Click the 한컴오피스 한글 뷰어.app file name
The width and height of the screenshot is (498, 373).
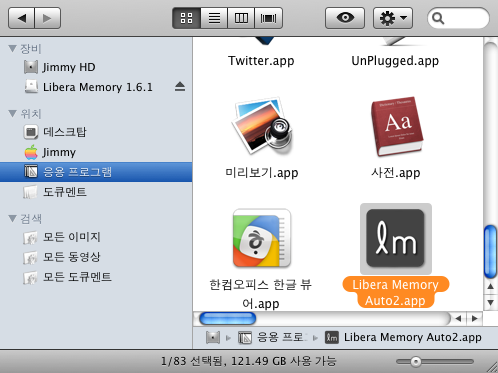(x=261, y=294)
